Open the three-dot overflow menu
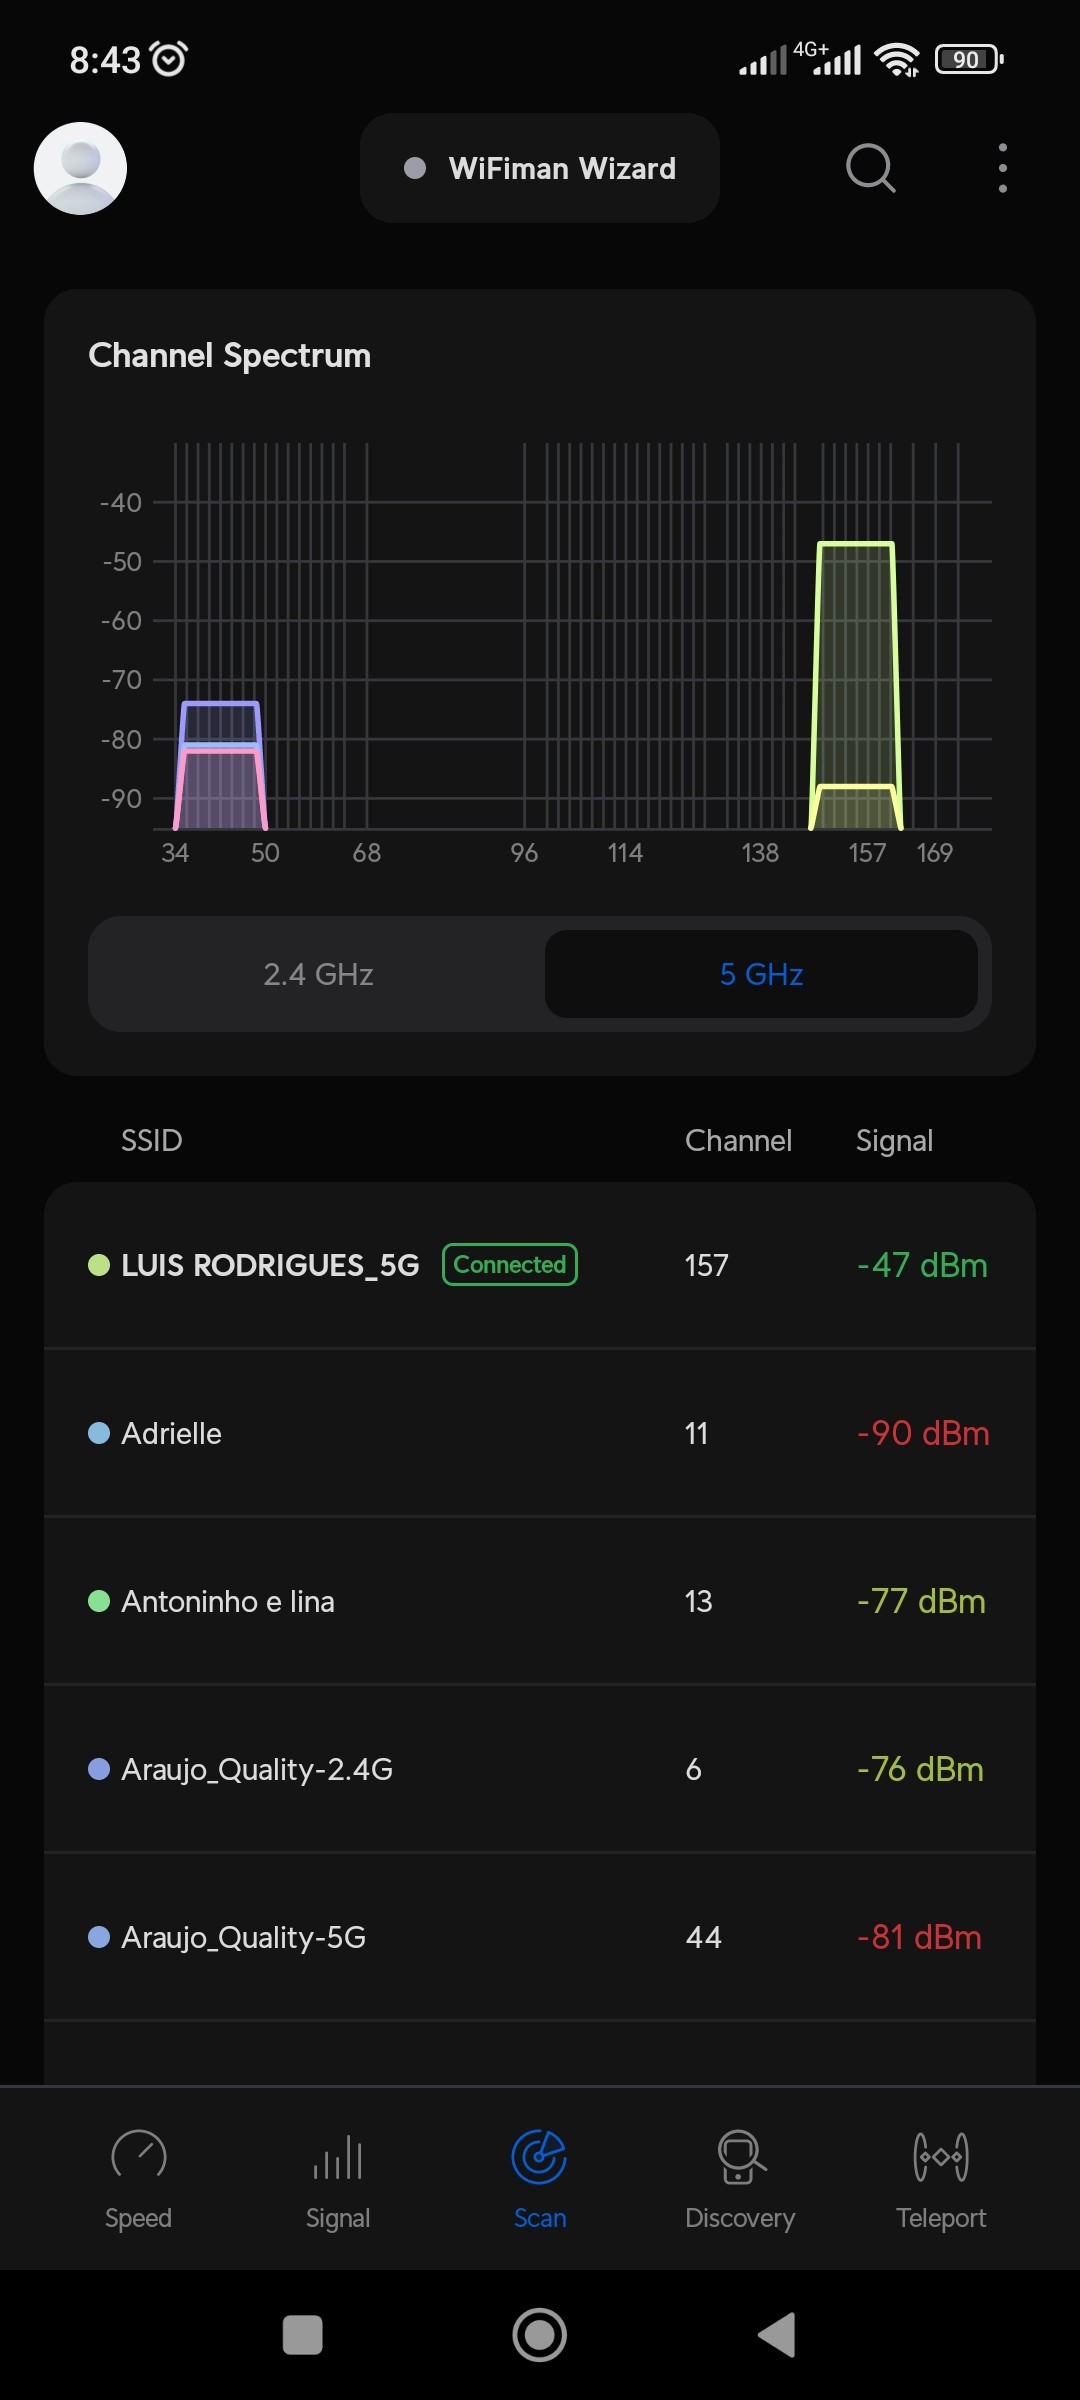1080x2400 pixels. [1002, 168]
